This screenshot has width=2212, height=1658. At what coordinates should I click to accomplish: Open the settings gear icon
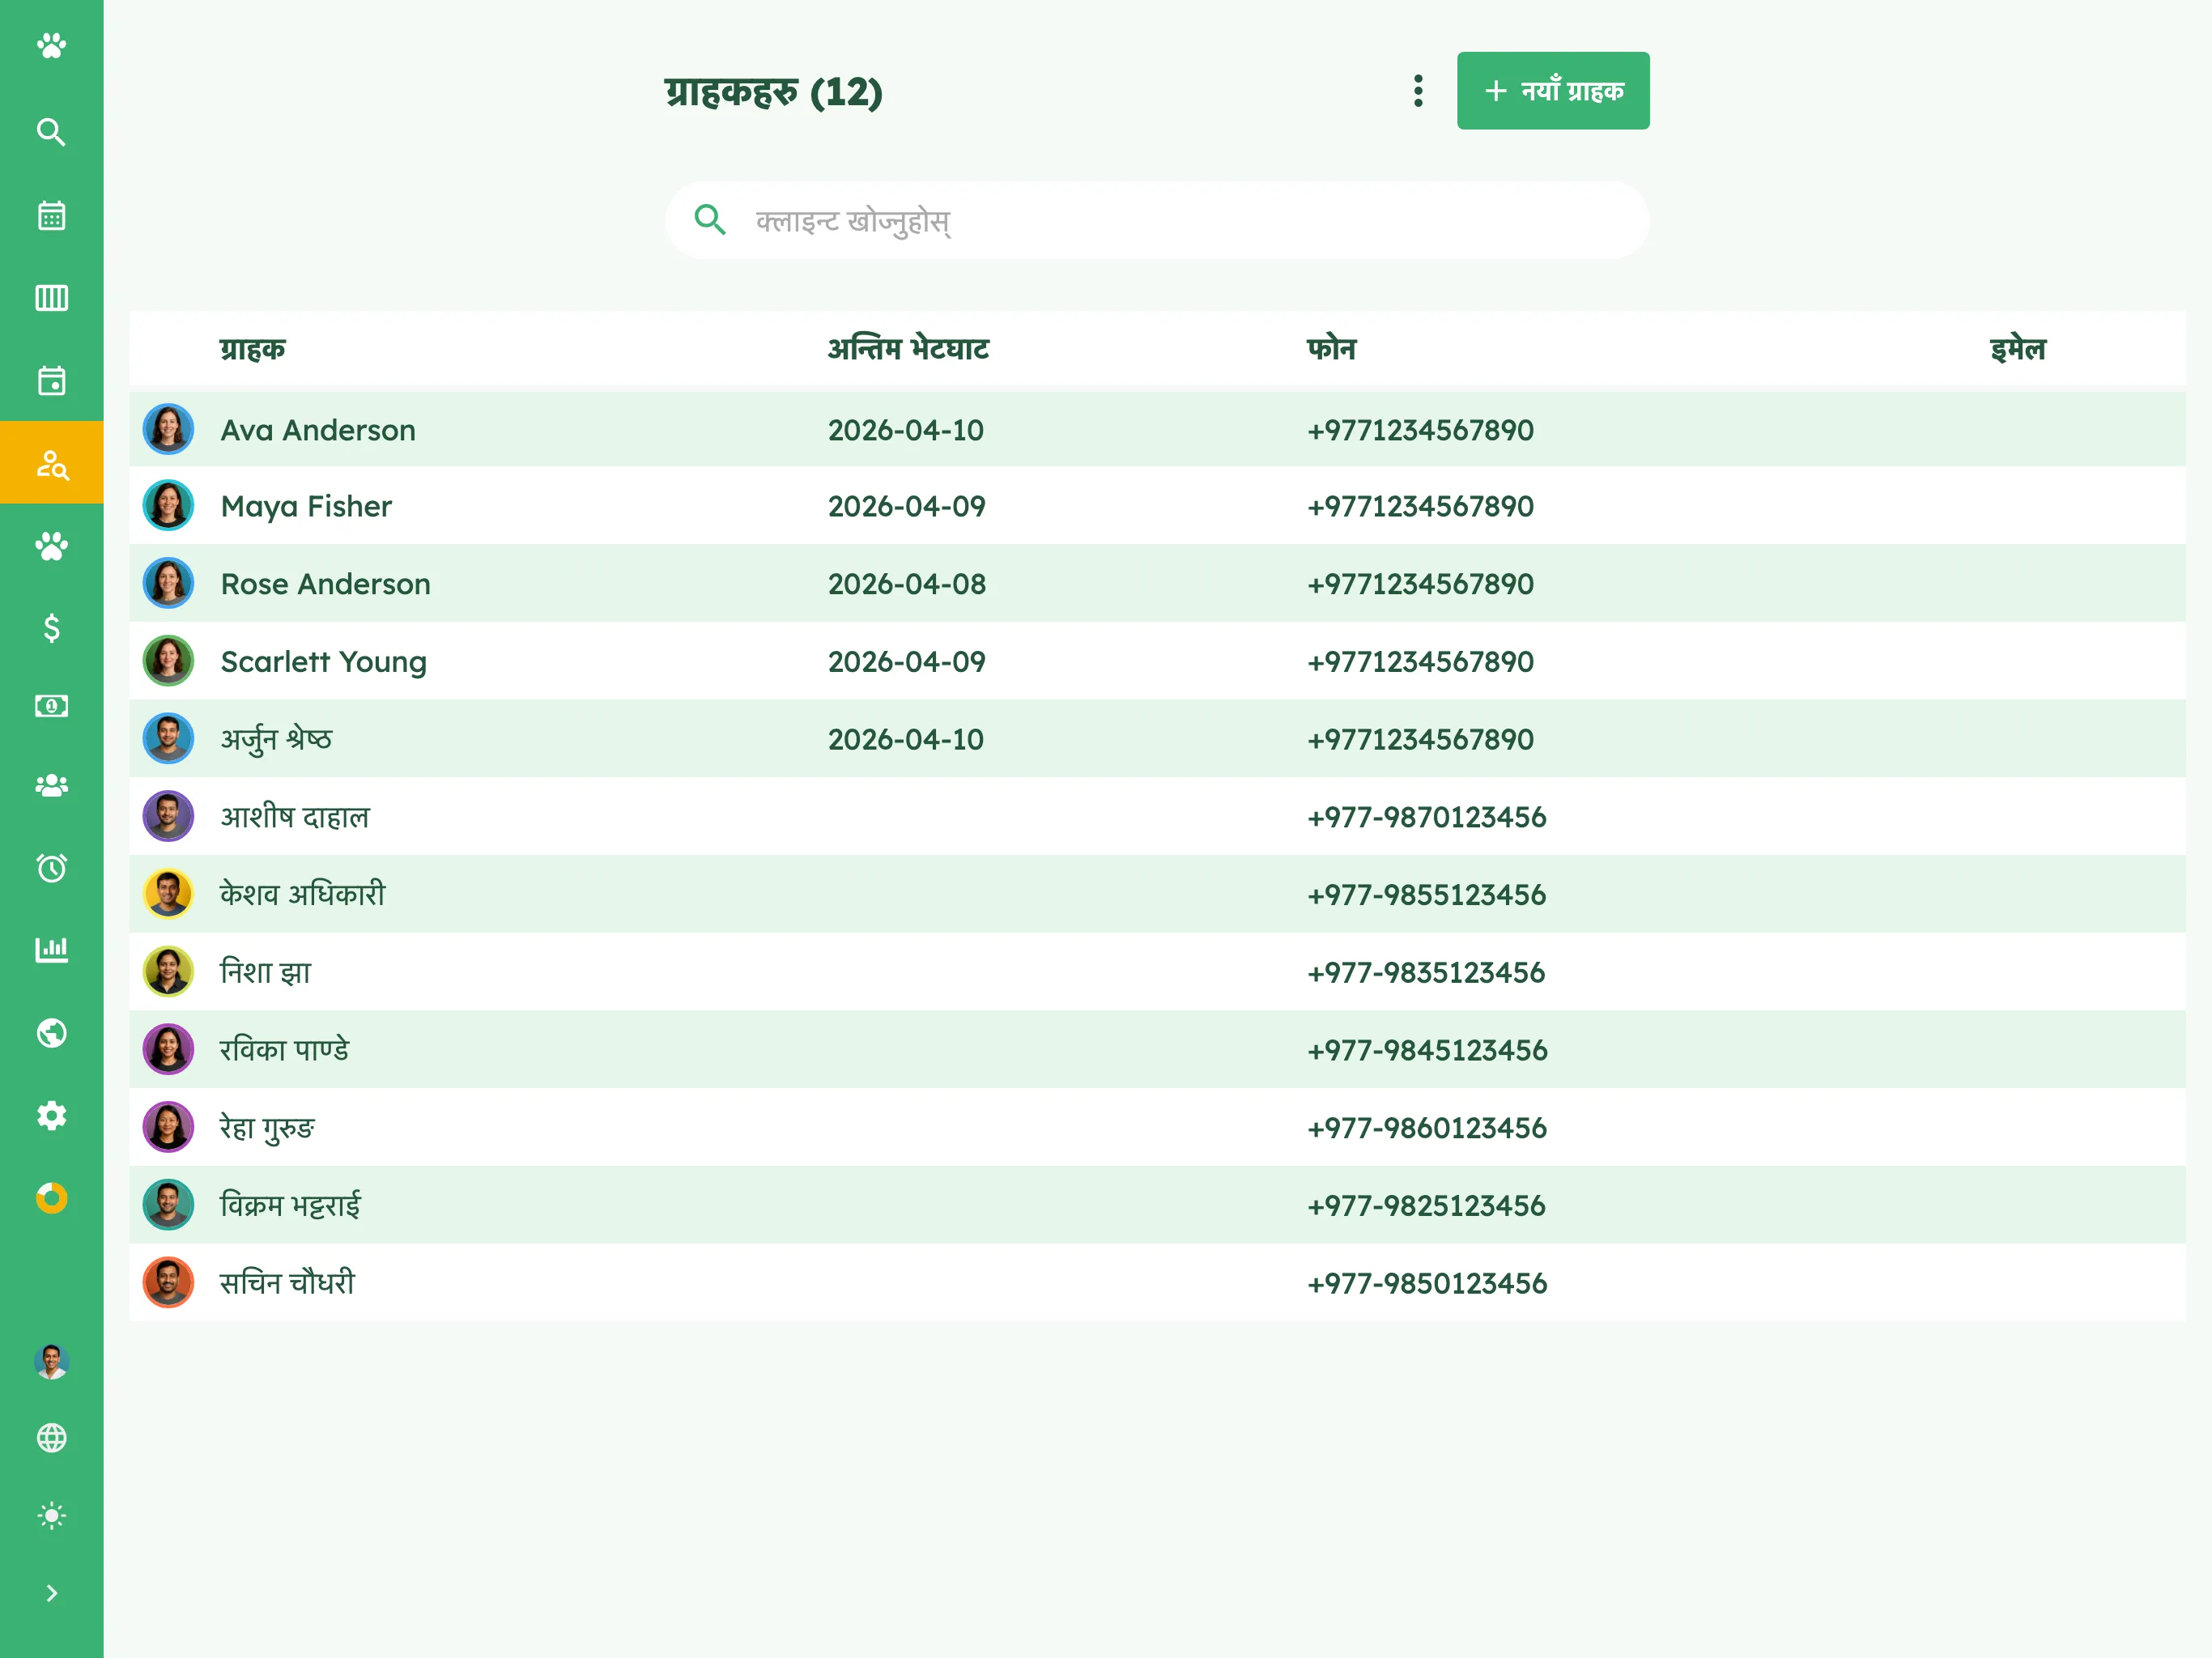click(51, 1115)
